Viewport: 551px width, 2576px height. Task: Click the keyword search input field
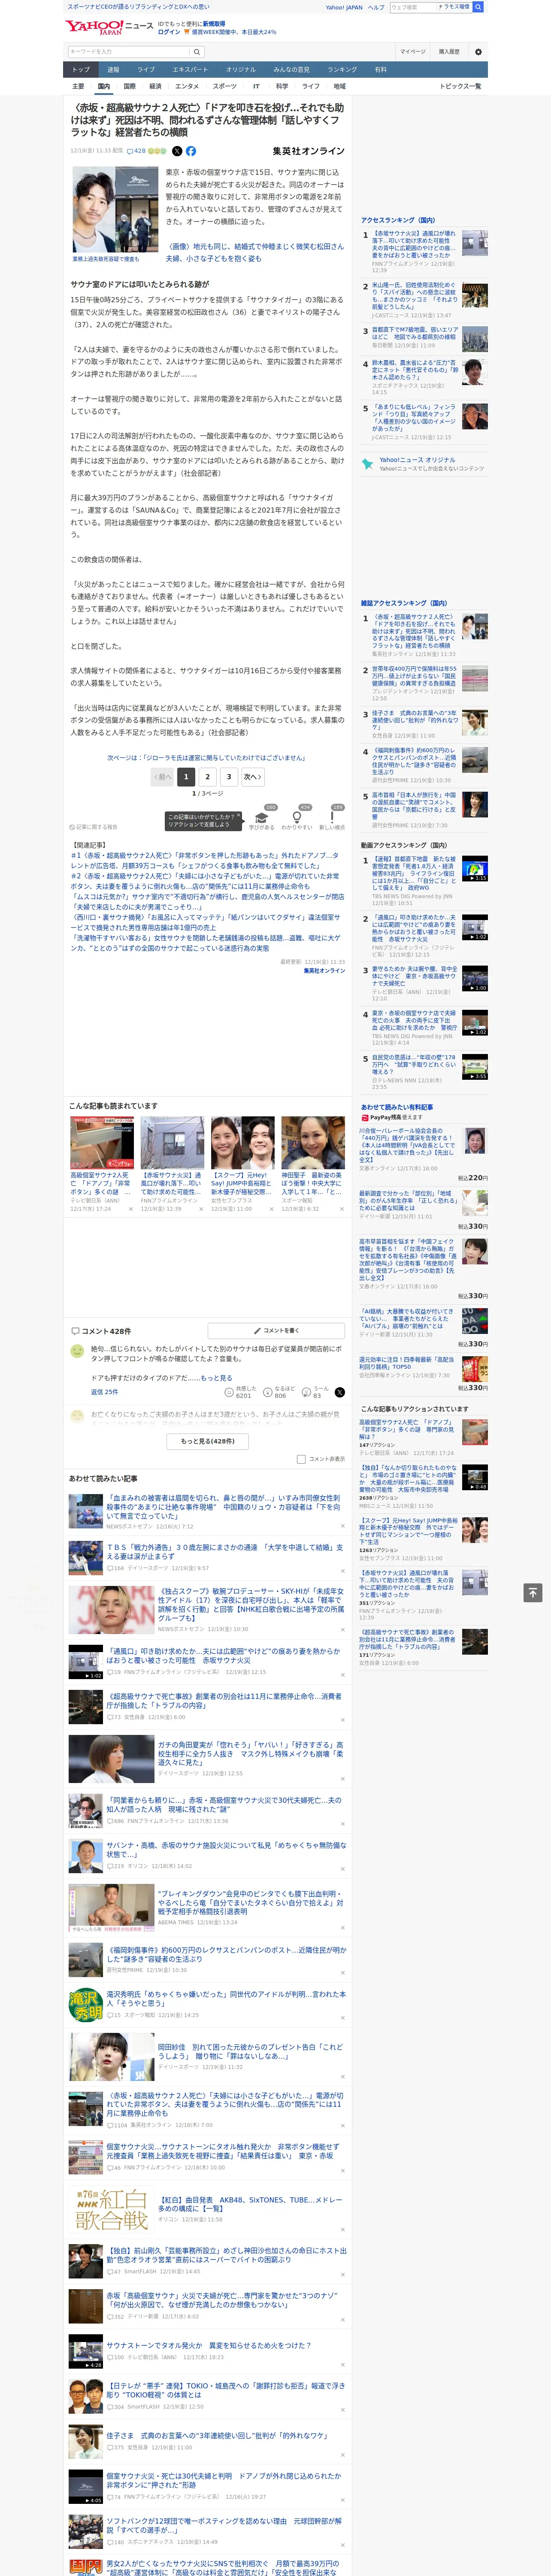[129, 51]
